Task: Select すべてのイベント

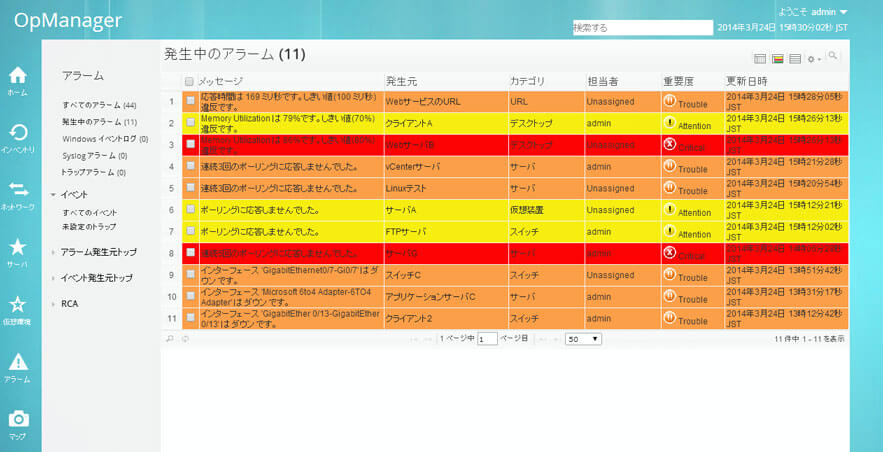Action: pos(90,213)
